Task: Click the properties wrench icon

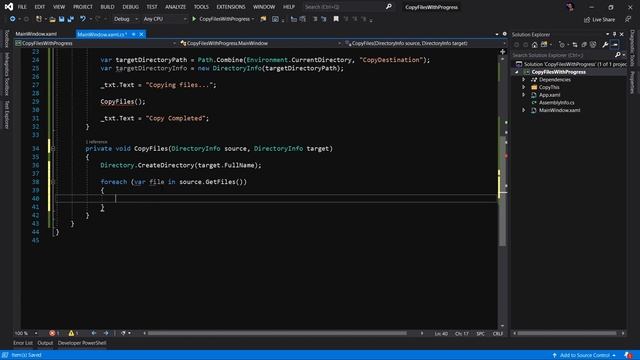Action: pos(605,45)
